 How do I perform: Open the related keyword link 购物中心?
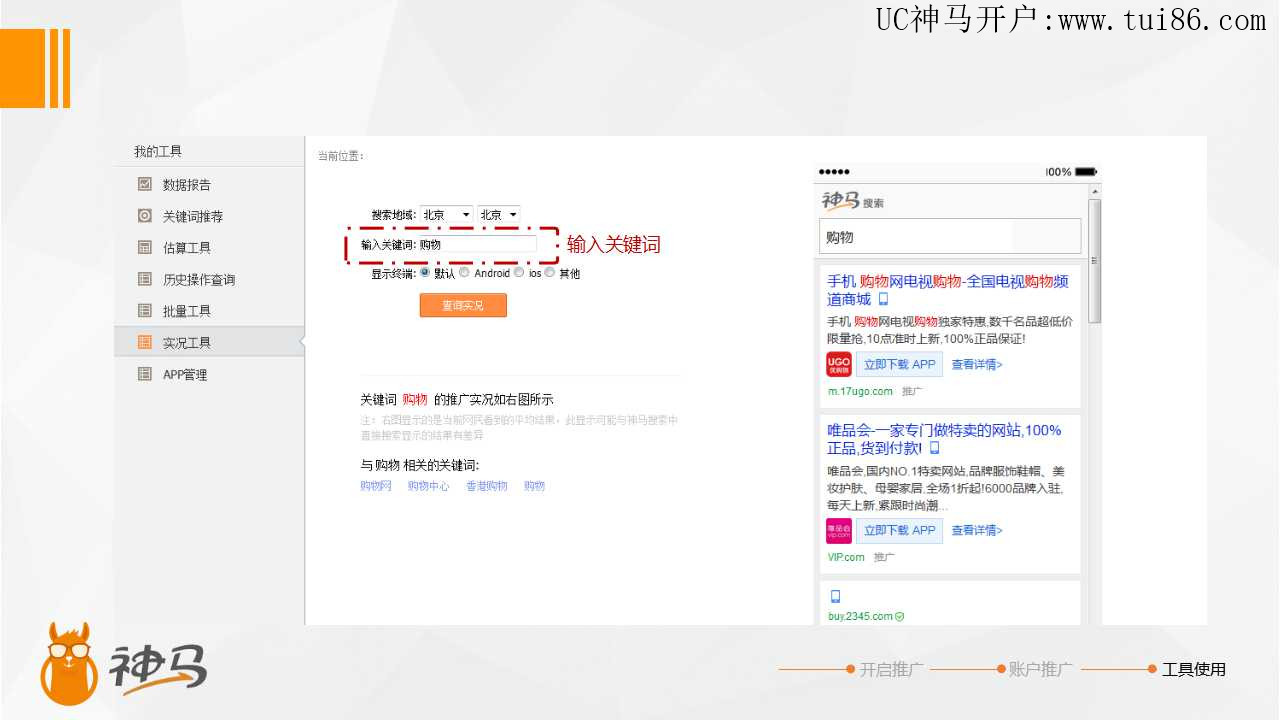[x=428, y=486]
